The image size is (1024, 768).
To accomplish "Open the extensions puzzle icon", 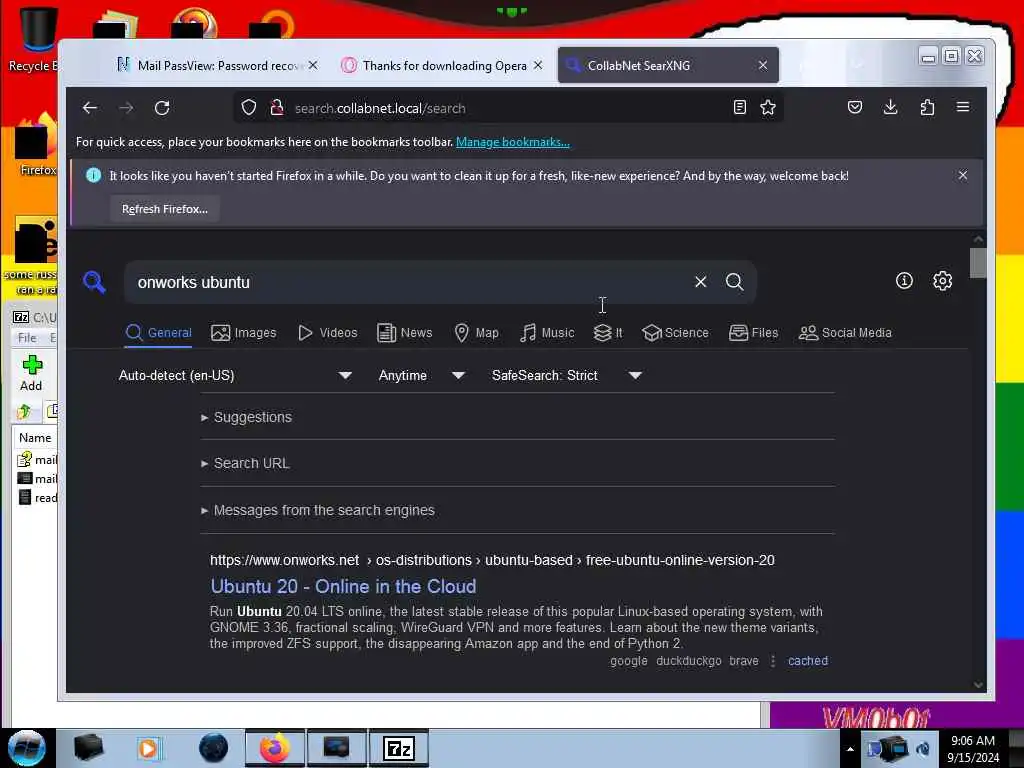I will (x=927, y=107).
